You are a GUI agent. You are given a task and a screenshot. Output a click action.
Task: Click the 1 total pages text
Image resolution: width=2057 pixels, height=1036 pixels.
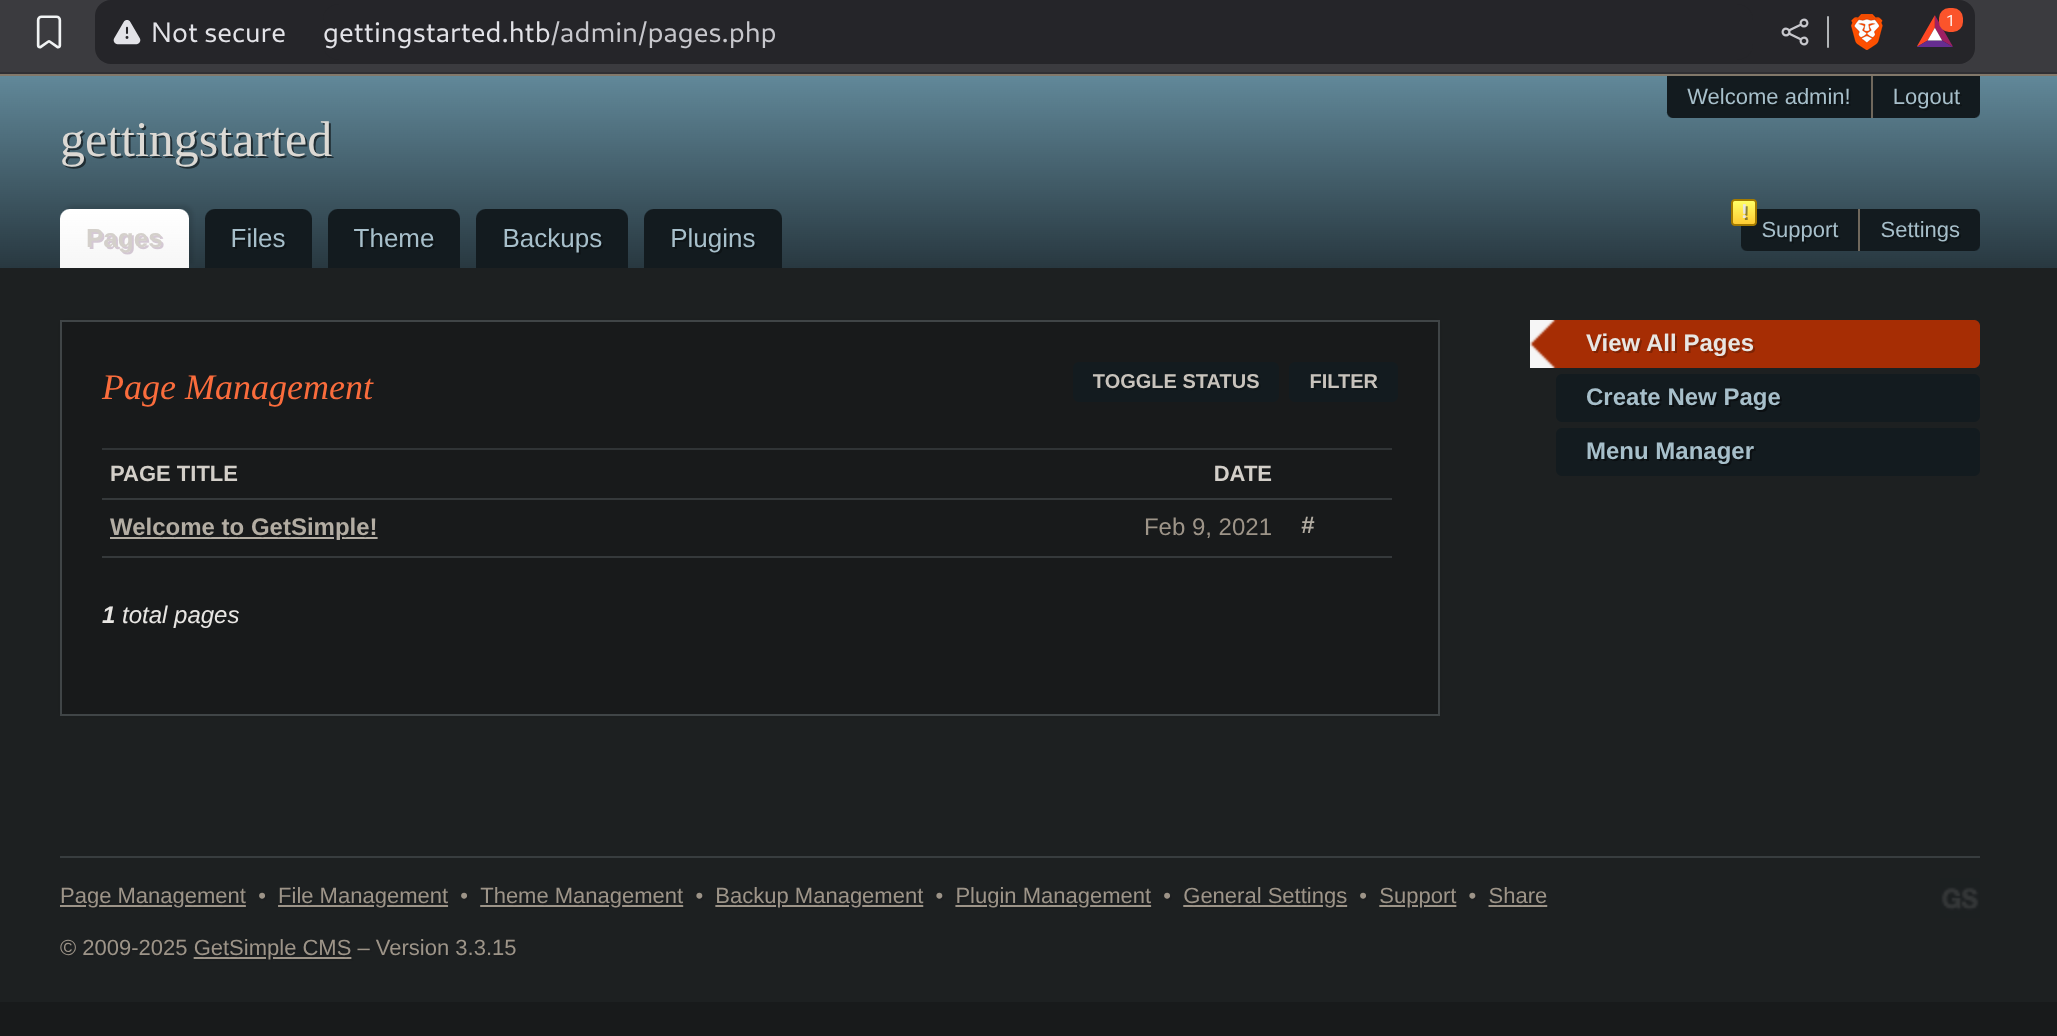click(170, 615)
